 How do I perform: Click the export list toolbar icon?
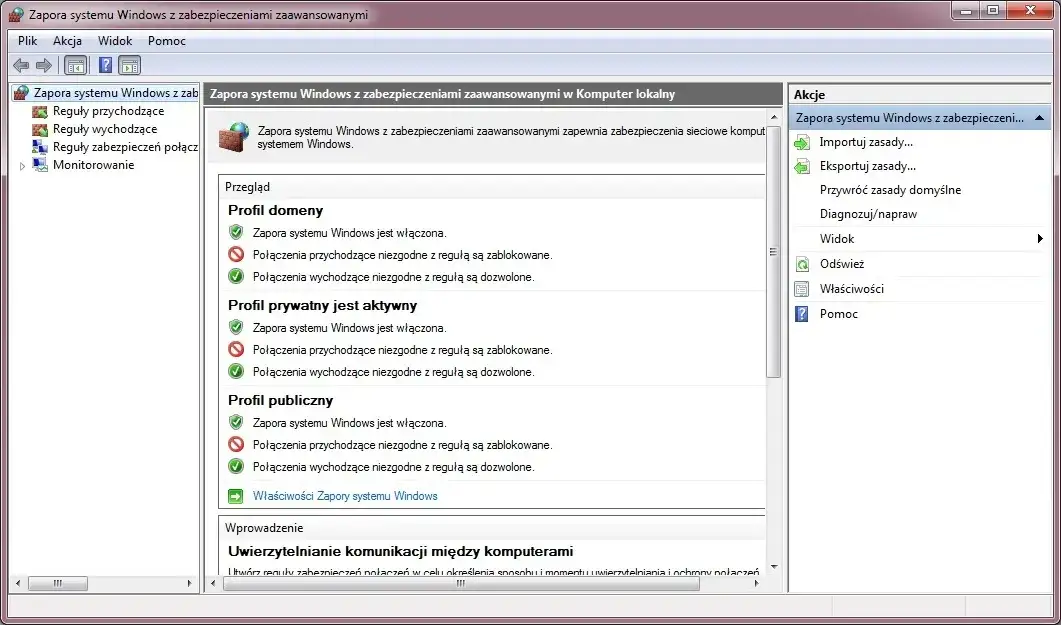pos(129,65)
